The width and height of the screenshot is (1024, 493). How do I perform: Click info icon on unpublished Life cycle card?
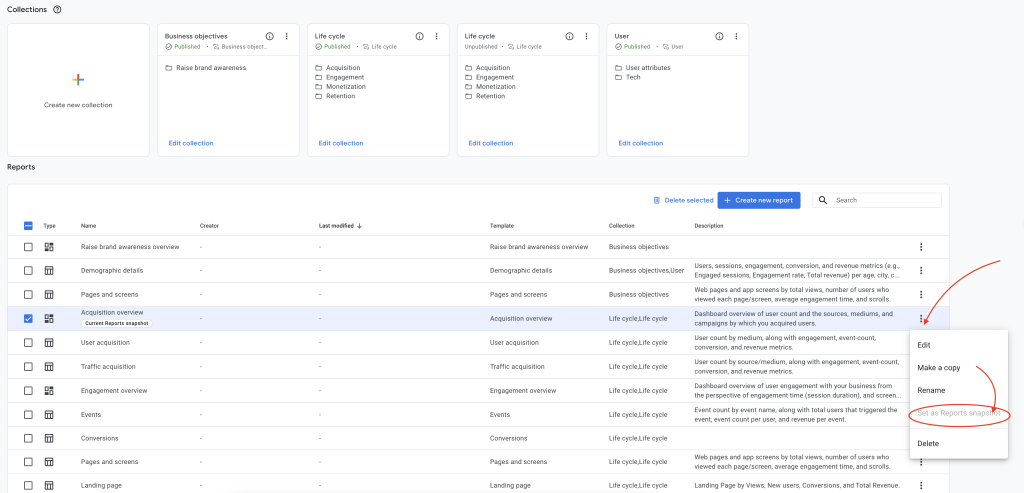[x=569, y=36]
